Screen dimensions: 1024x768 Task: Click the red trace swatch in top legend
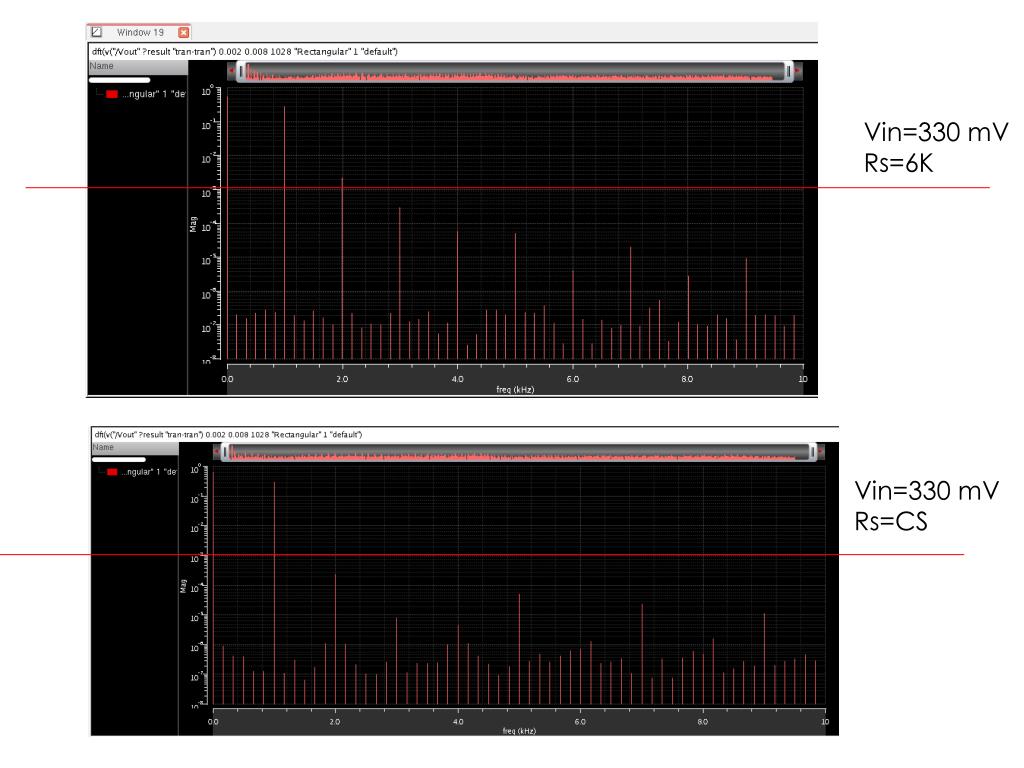112,94
